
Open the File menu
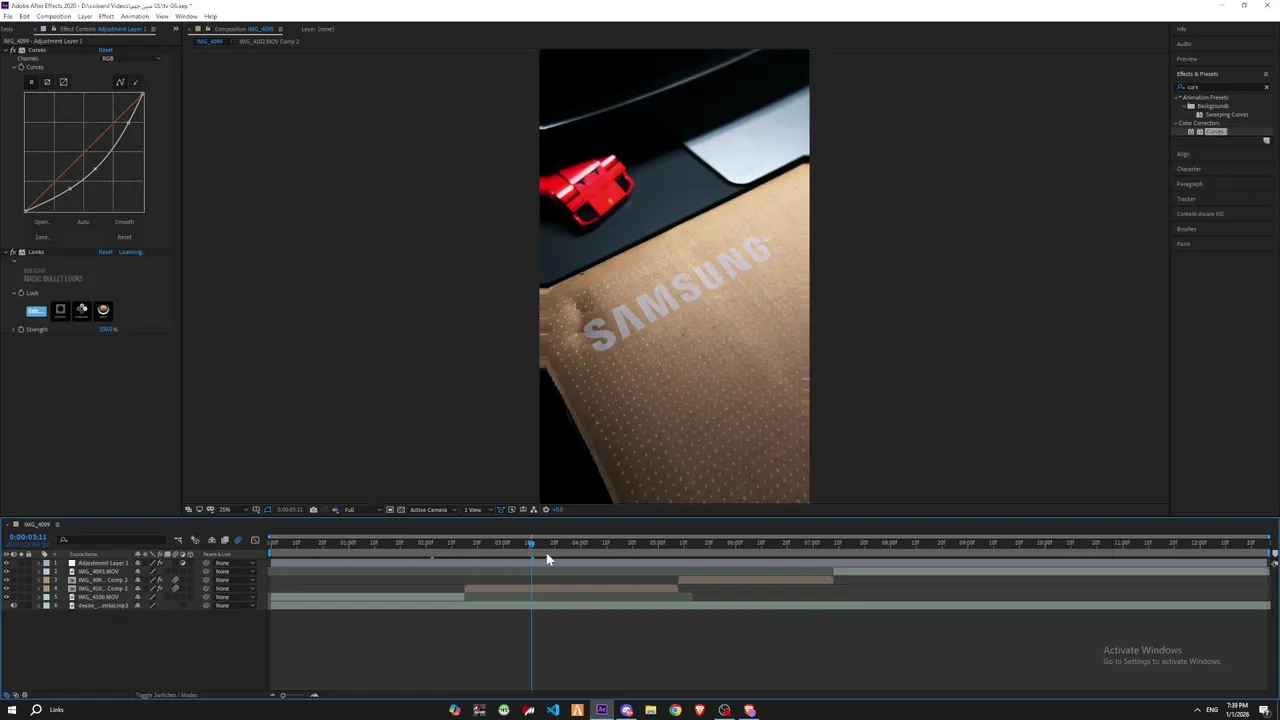tap(8, 16)
